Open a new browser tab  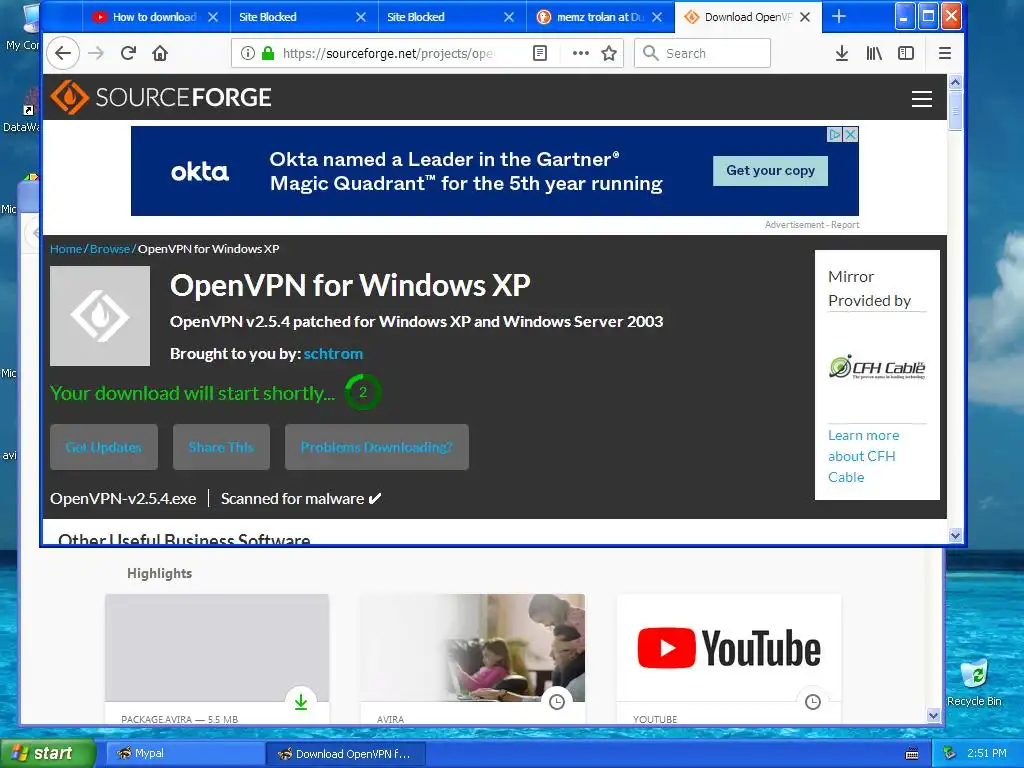click(839, 17)
